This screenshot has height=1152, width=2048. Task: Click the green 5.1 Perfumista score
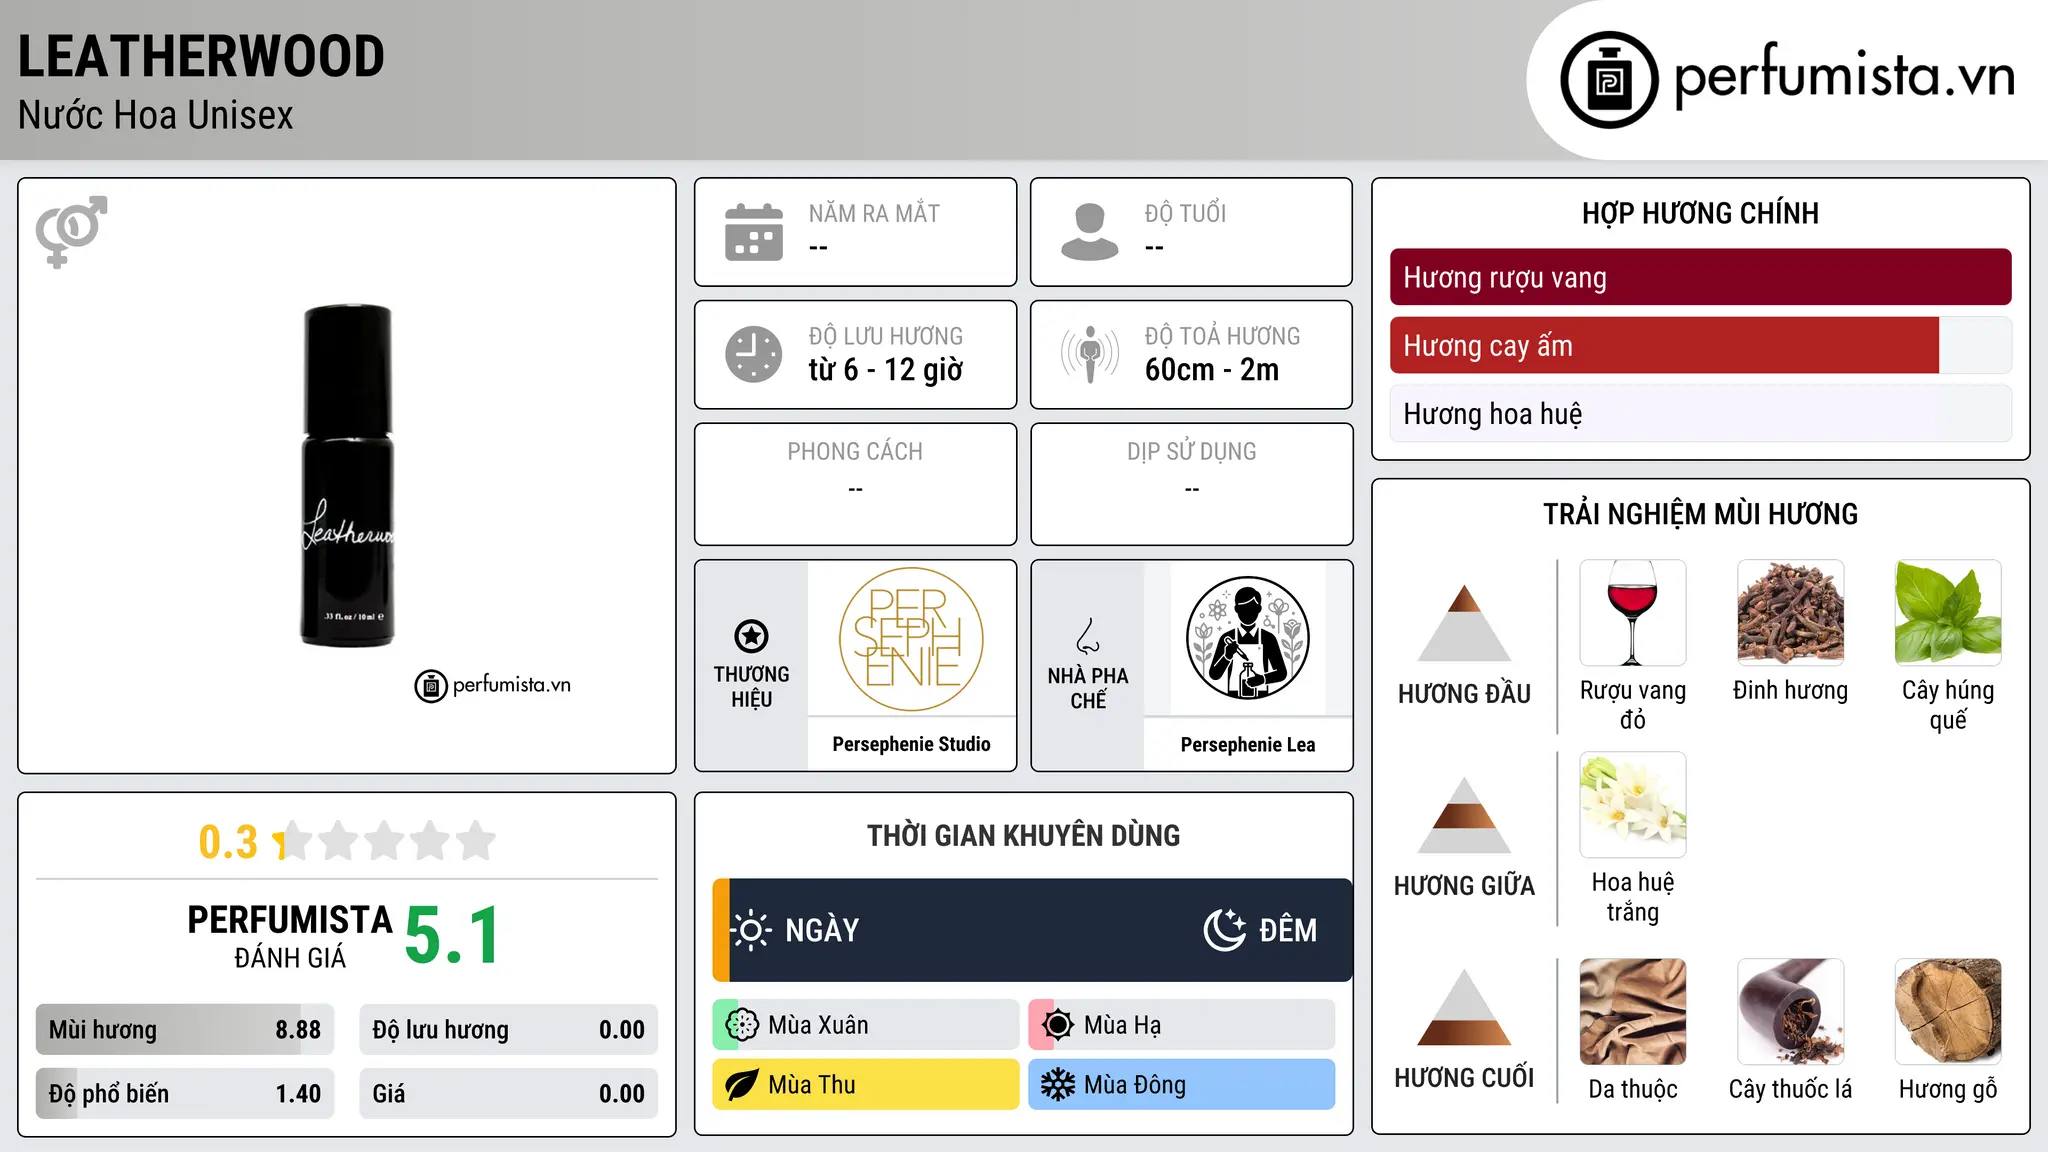[452, 936]
